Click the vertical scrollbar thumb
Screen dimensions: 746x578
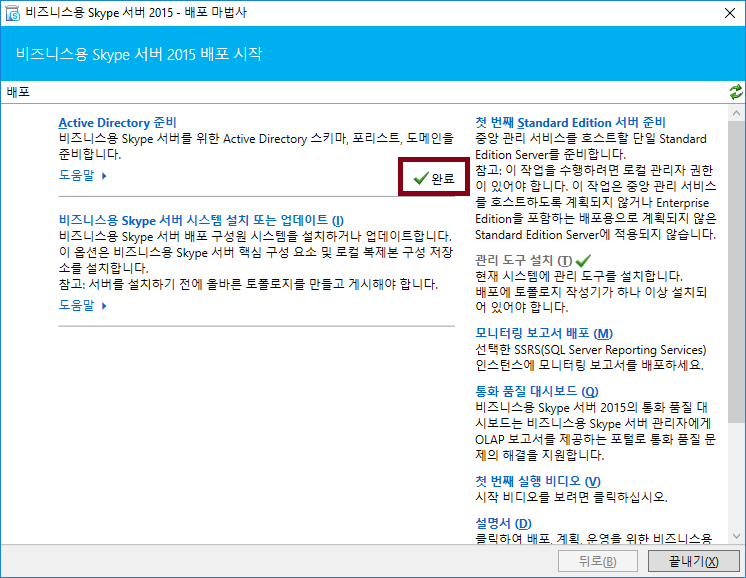click(x=736, y=271)
